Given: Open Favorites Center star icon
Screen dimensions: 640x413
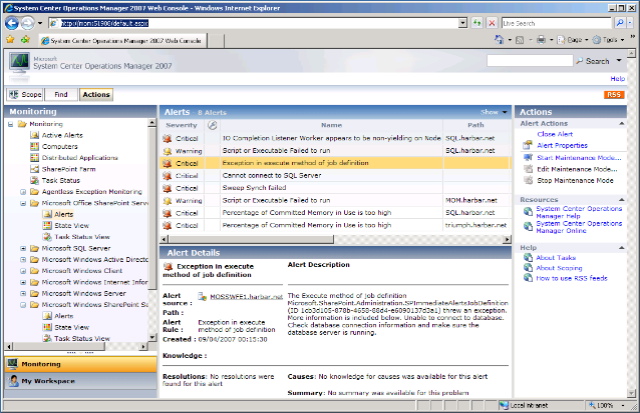Looking at the screenshot, I should pyautogui.click(x=10, y=40).
